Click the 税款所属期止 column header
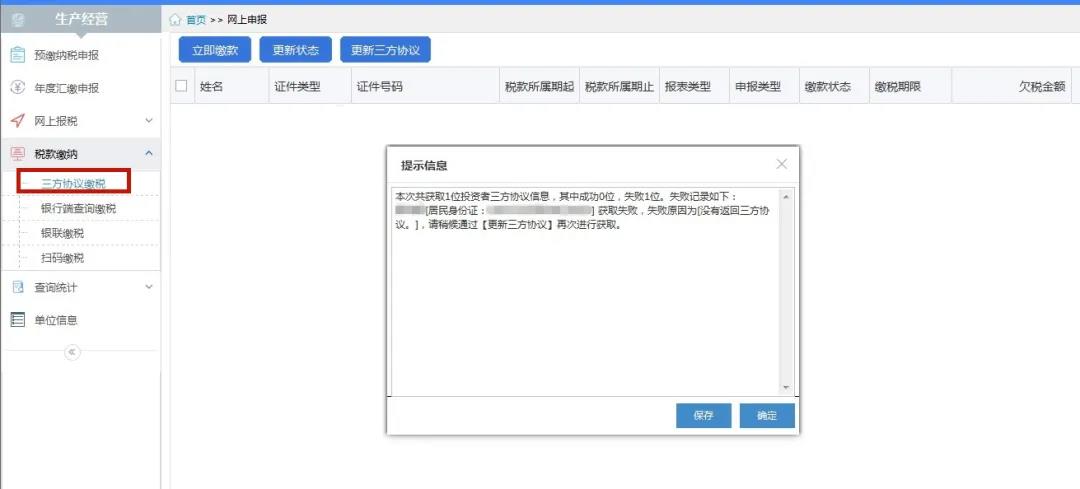The width and height of the screenshot is (1080, 489). tap(619, 87)
